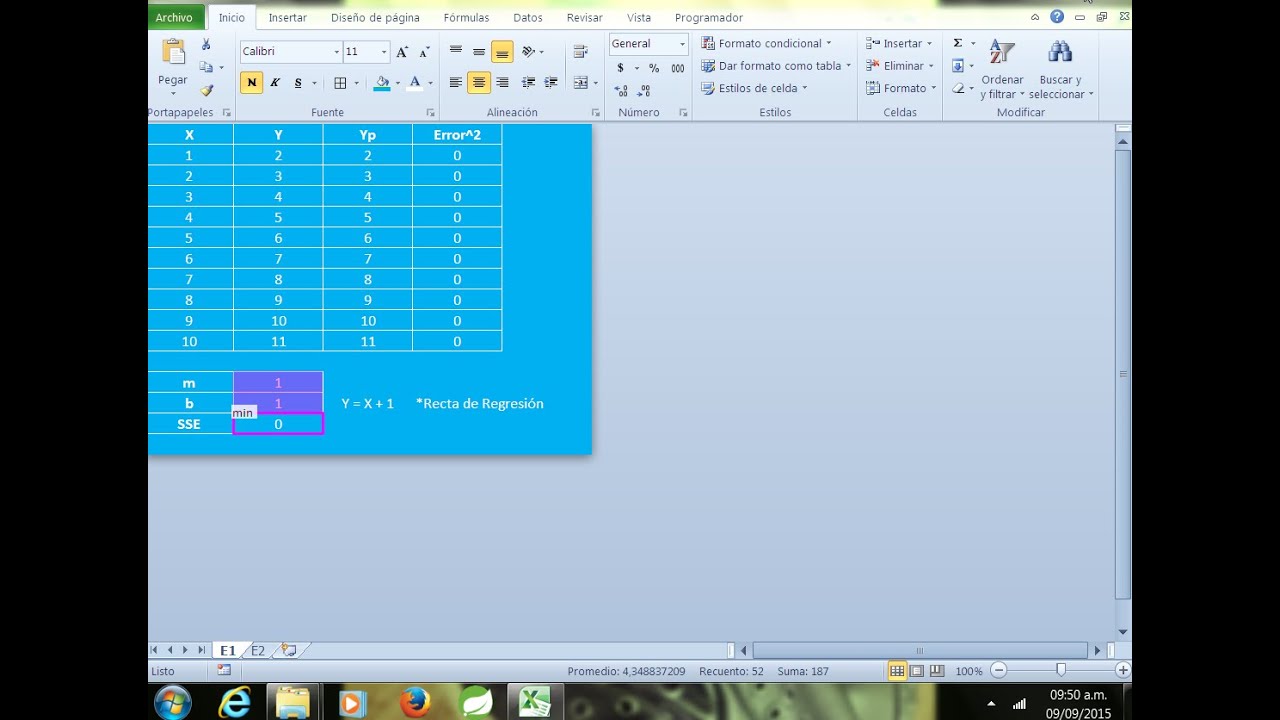Open the Calibri font name dropdown
This screenshot has width=1280, height=720.
[x=336, y=52]
